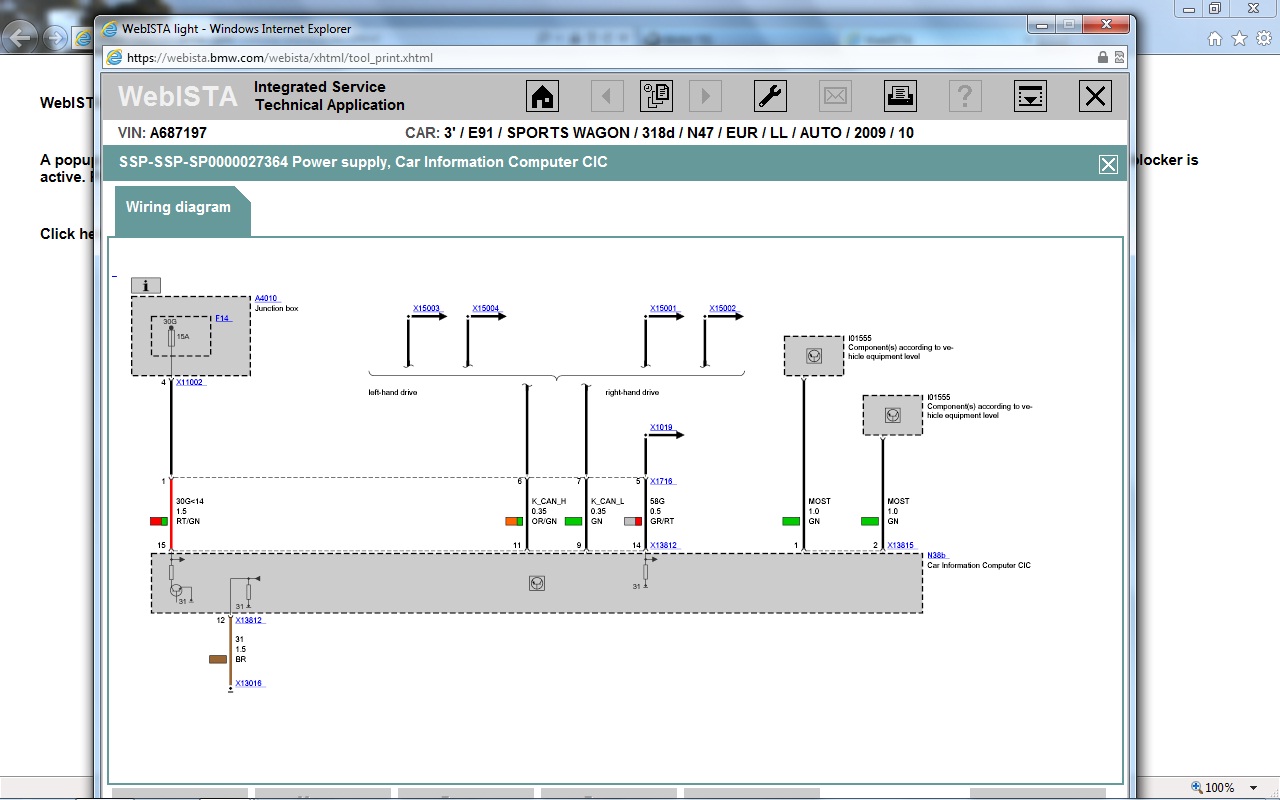The image size is (1280, 800).
Task: Open the X15001 connector link
Action: [663, 308]
